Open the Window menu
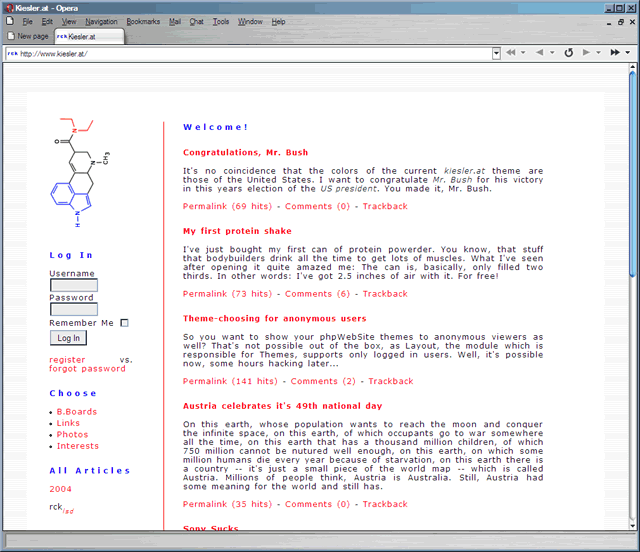 point(250,22)
